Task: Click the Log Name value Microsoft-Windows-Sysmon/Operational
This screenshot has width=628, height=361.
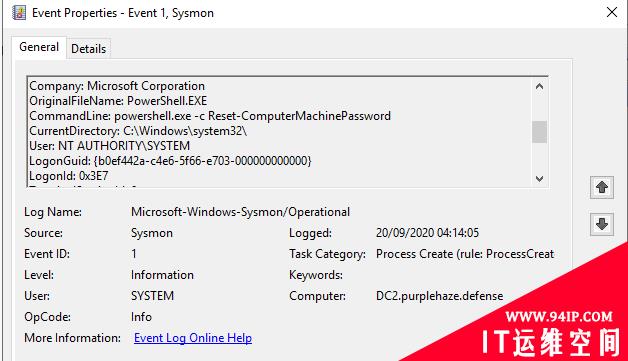Action: 240,212
